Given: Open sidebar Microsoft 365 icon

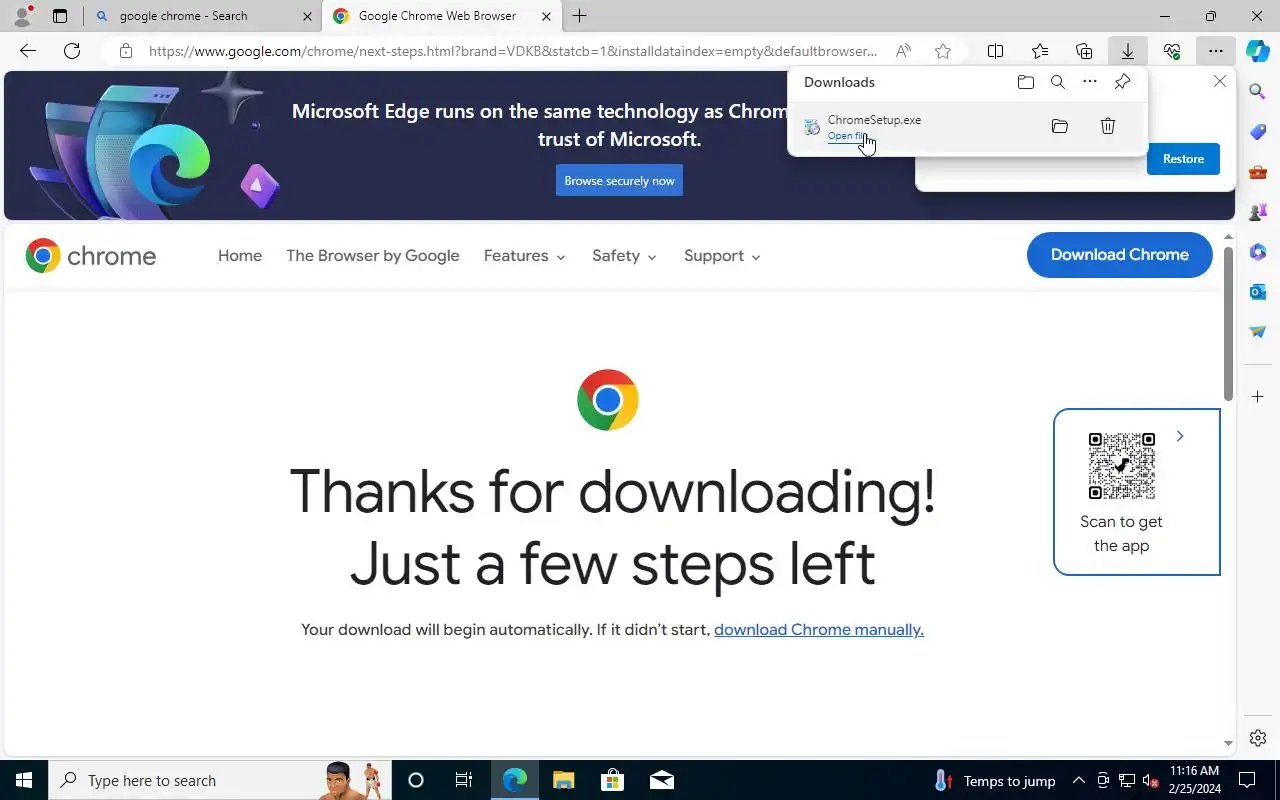Looking at the screenshot, I should (x=1258, y=252).
